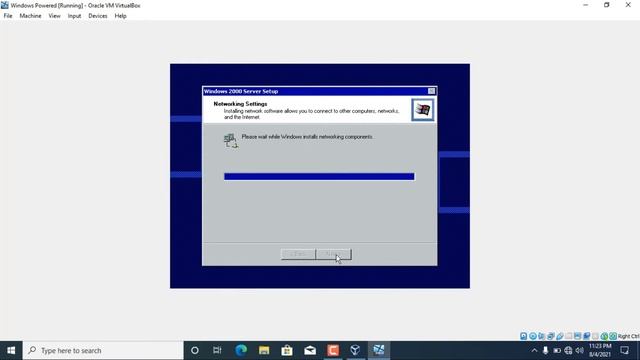Open the File menu in VirtualBox

point(8,16)
